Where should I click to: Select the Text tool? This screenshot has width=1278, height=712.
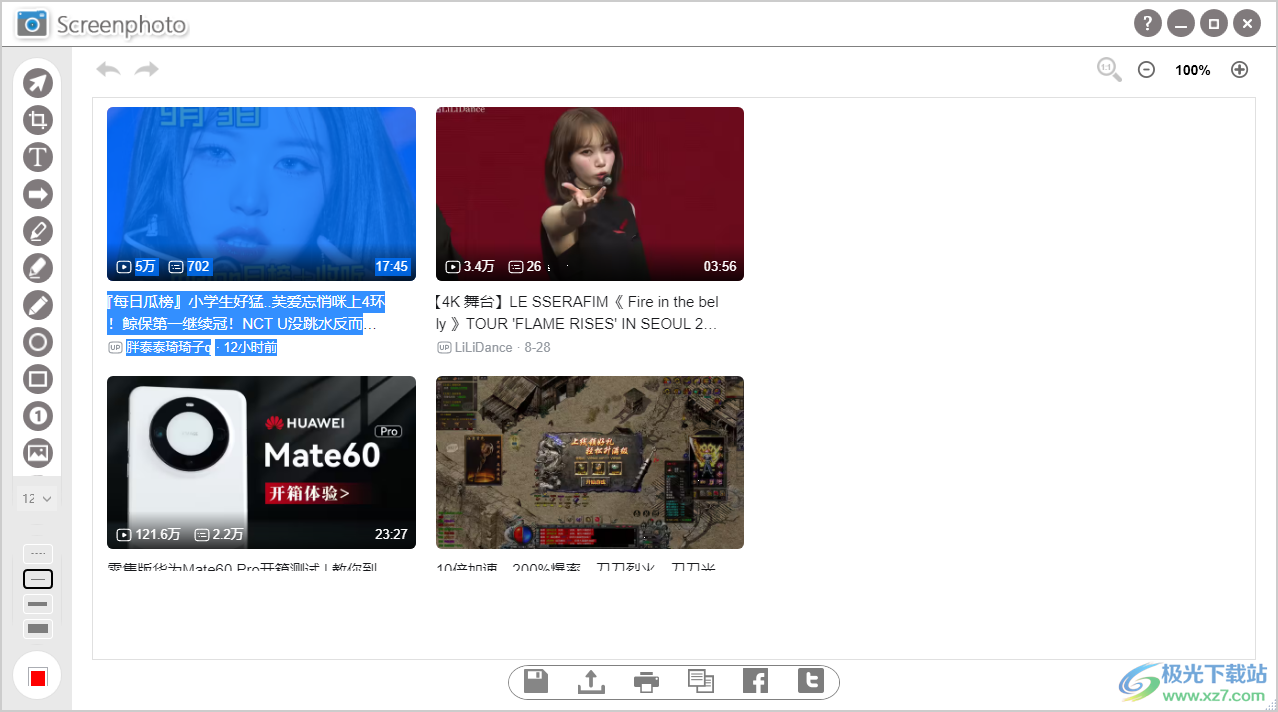click(38, 158)
